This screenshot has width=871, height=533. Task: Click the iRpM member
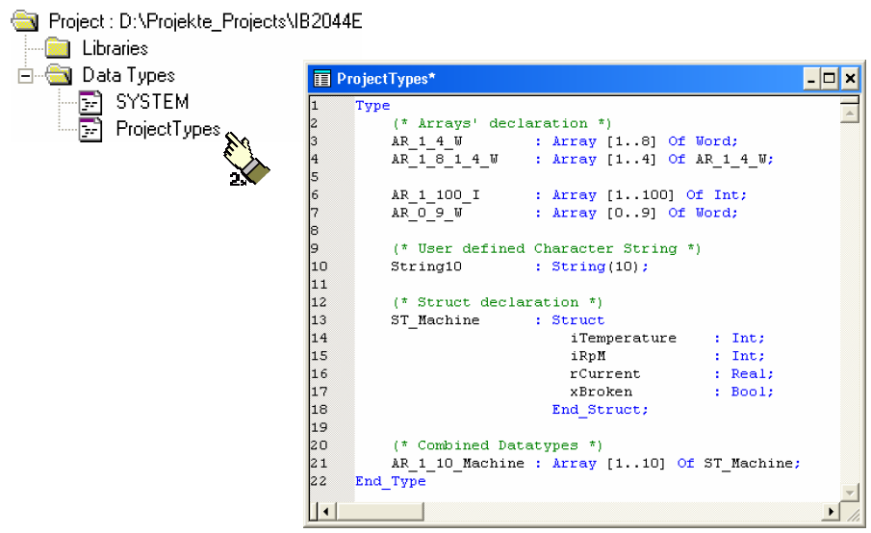[x=587, y=356]
